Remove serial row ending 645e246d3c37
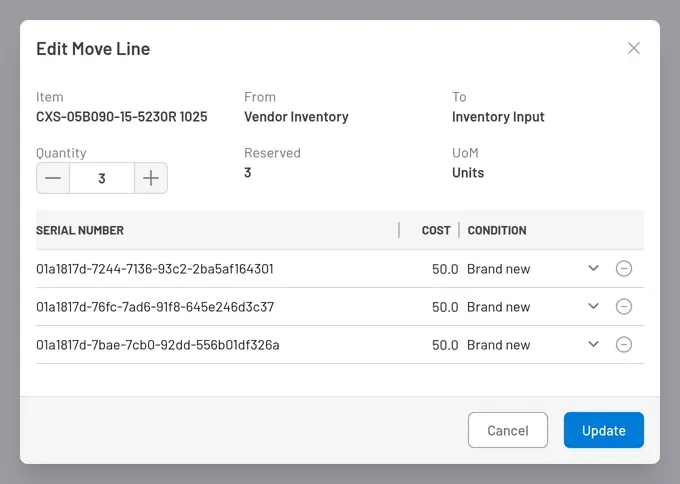The height and width of the screenshot is (484, 680). pyautogui.click(x=624, y=307)
